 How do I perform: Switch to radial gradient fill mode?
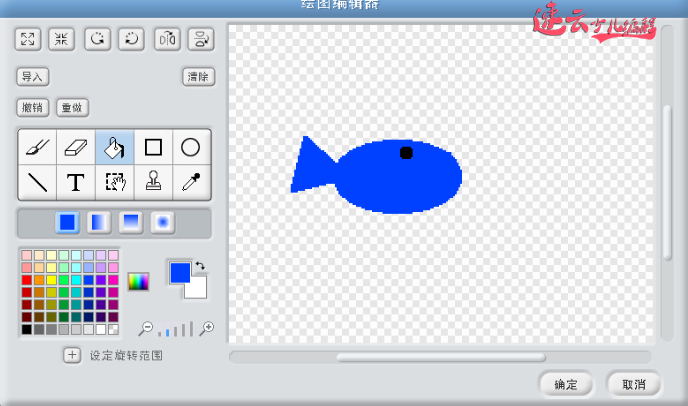(161, 222)
